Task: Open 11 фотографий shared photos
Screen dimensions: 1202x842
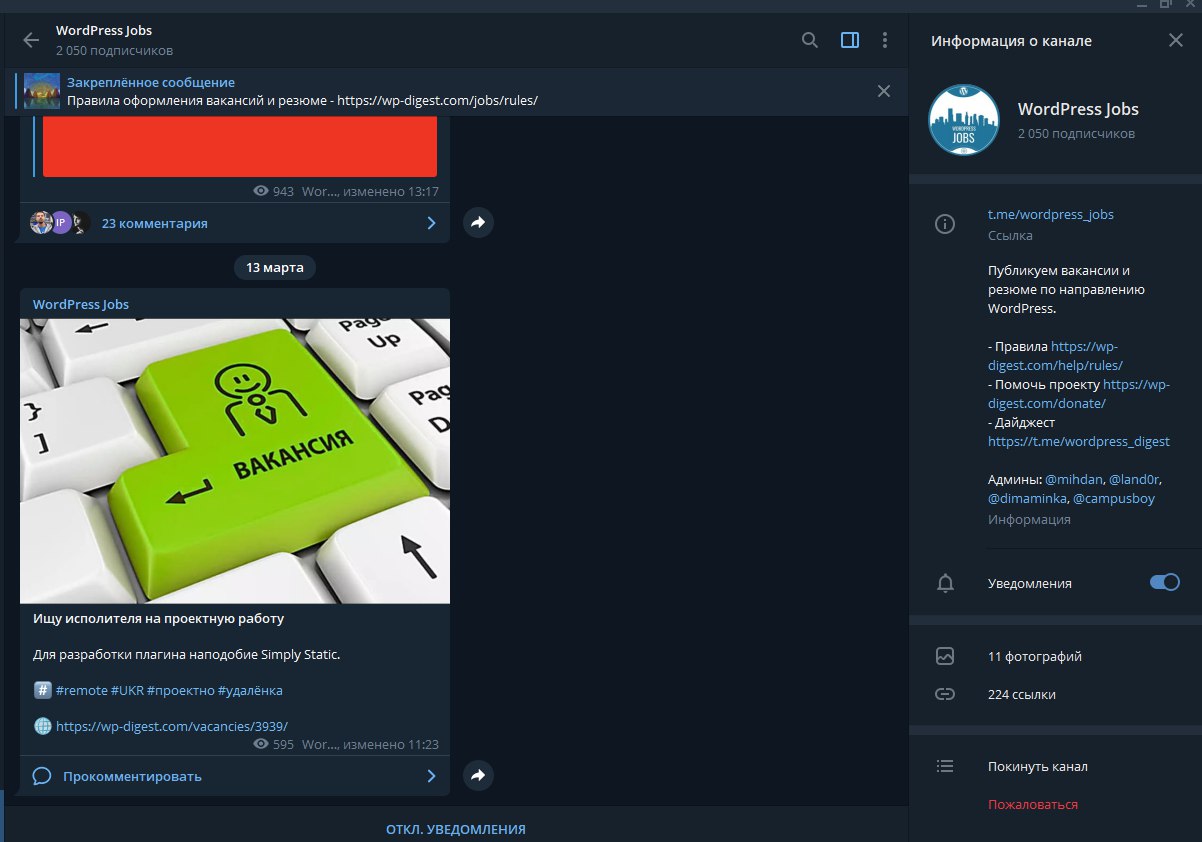Action: [x=1035, y=657]
